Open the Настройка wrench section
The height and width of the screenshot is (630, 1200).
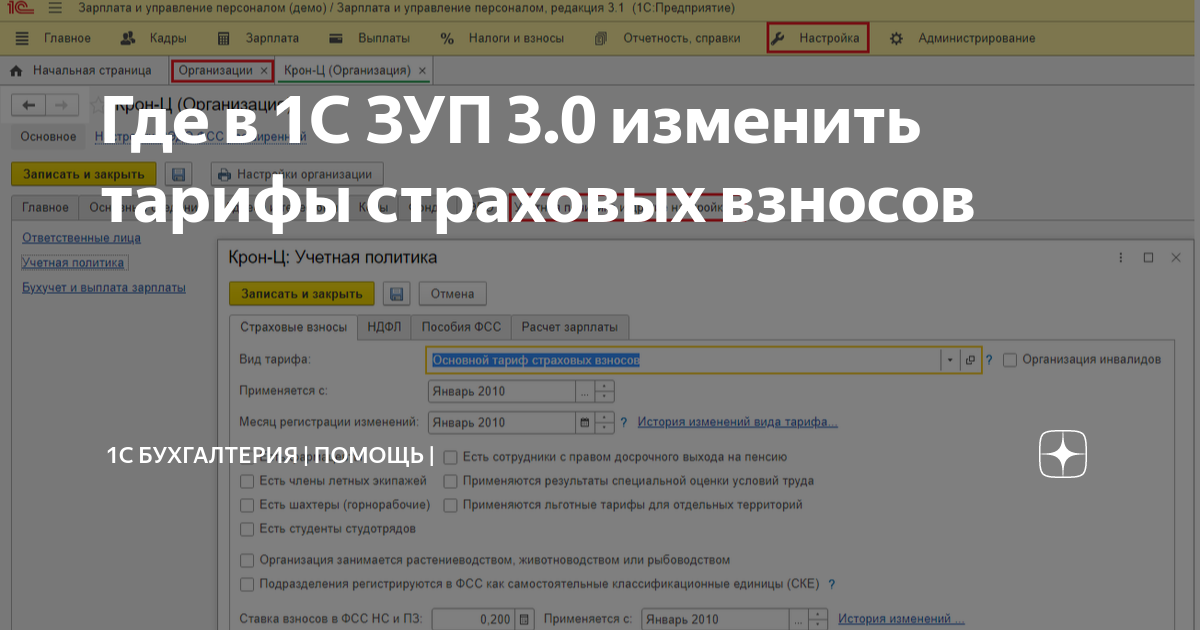point(817,38)
